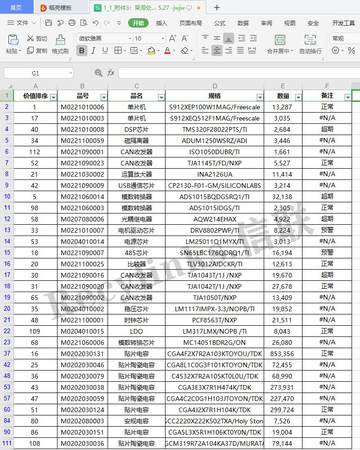Expand the merge center options arrow
This screenshot has height=450, width=360.
[x=292, y=51]
